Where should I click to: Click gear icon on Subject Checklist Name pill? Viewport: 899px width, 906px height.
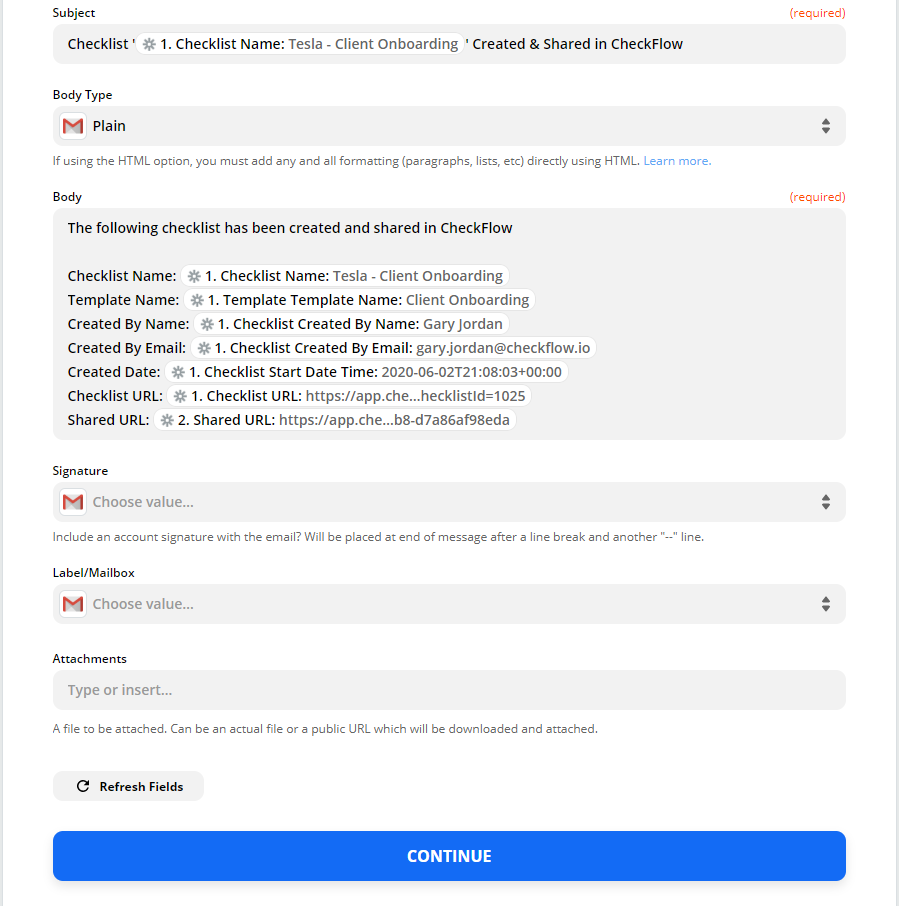coord(150,44)
